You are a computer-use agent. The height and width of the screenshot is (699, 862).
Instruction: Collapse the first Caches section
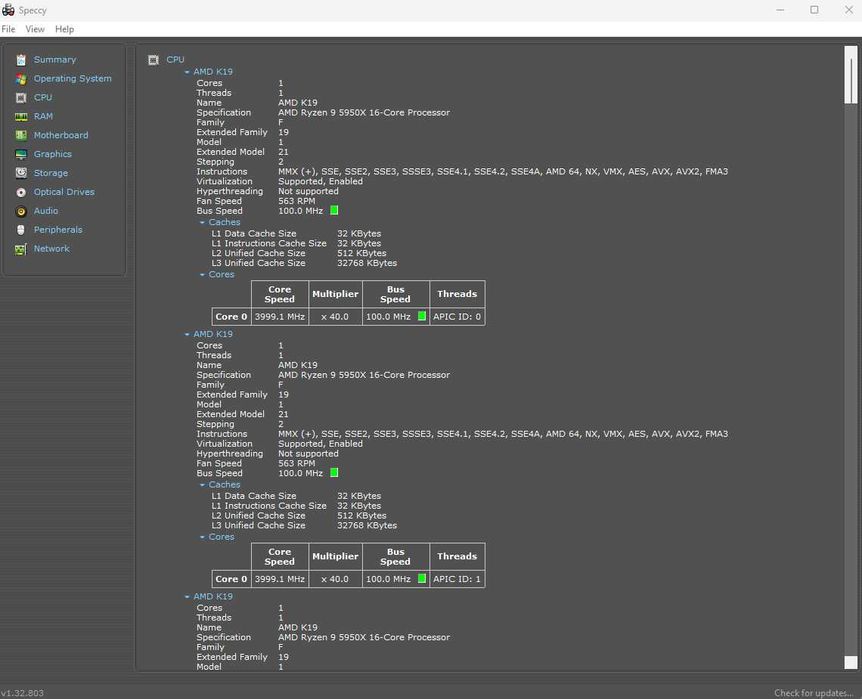pyautogui.click(x=202, y=223)
